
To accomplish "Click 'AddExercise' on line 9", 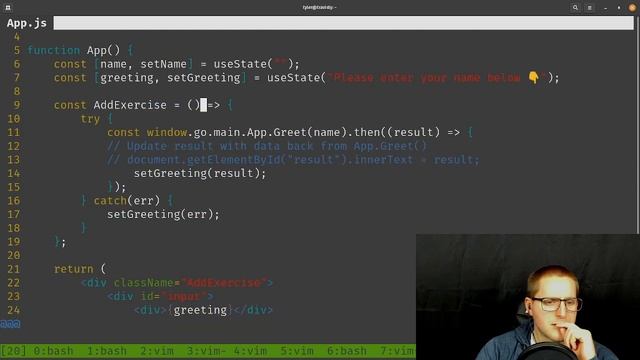I will point(130,105).
